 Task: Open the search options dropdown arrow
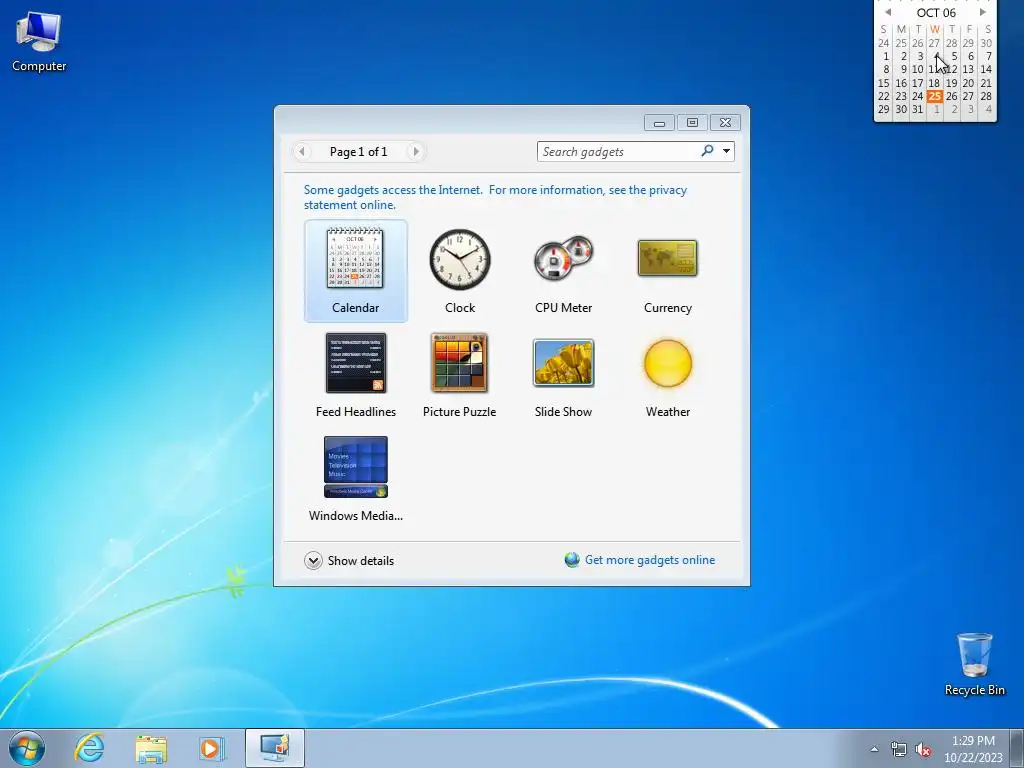tap(726, 152)
